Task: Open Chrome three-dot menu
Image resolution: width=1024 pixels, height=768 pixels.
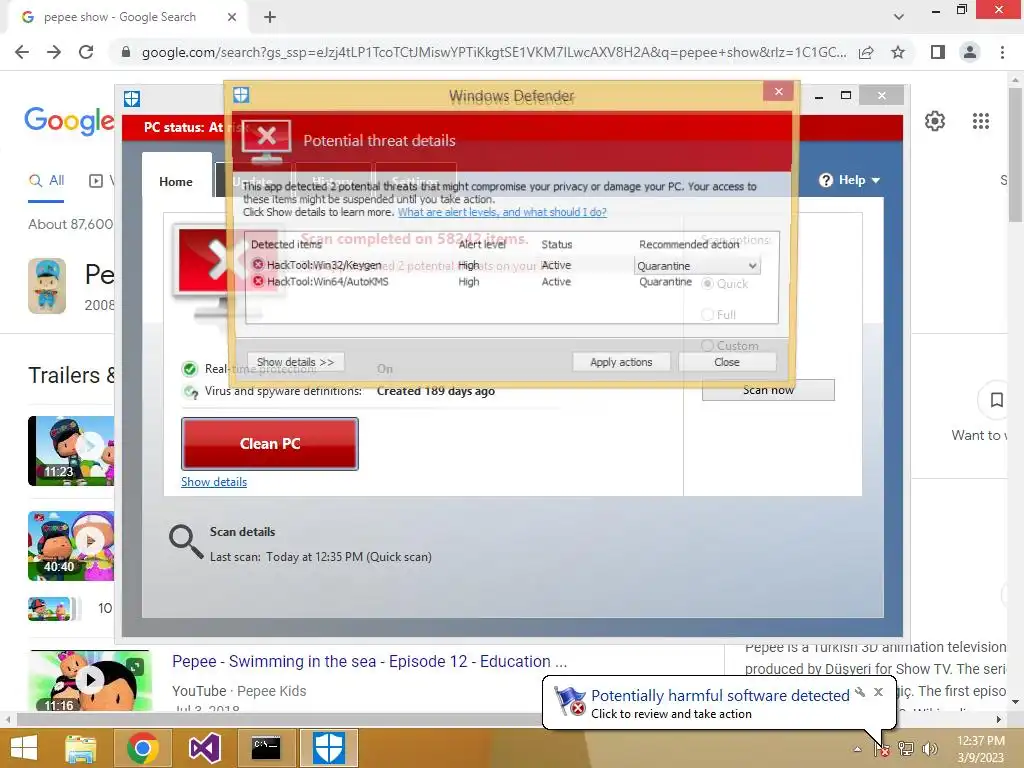Action: [x=1002, y=52]
